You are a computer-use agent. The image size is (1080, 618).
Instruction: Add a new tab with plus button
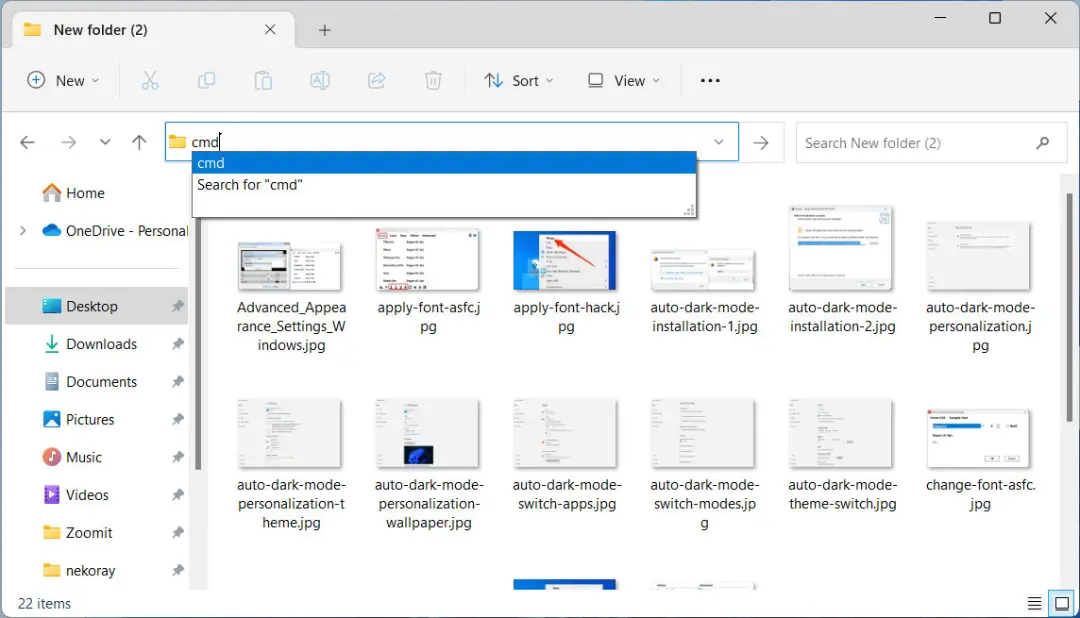[x=324, y=30]
